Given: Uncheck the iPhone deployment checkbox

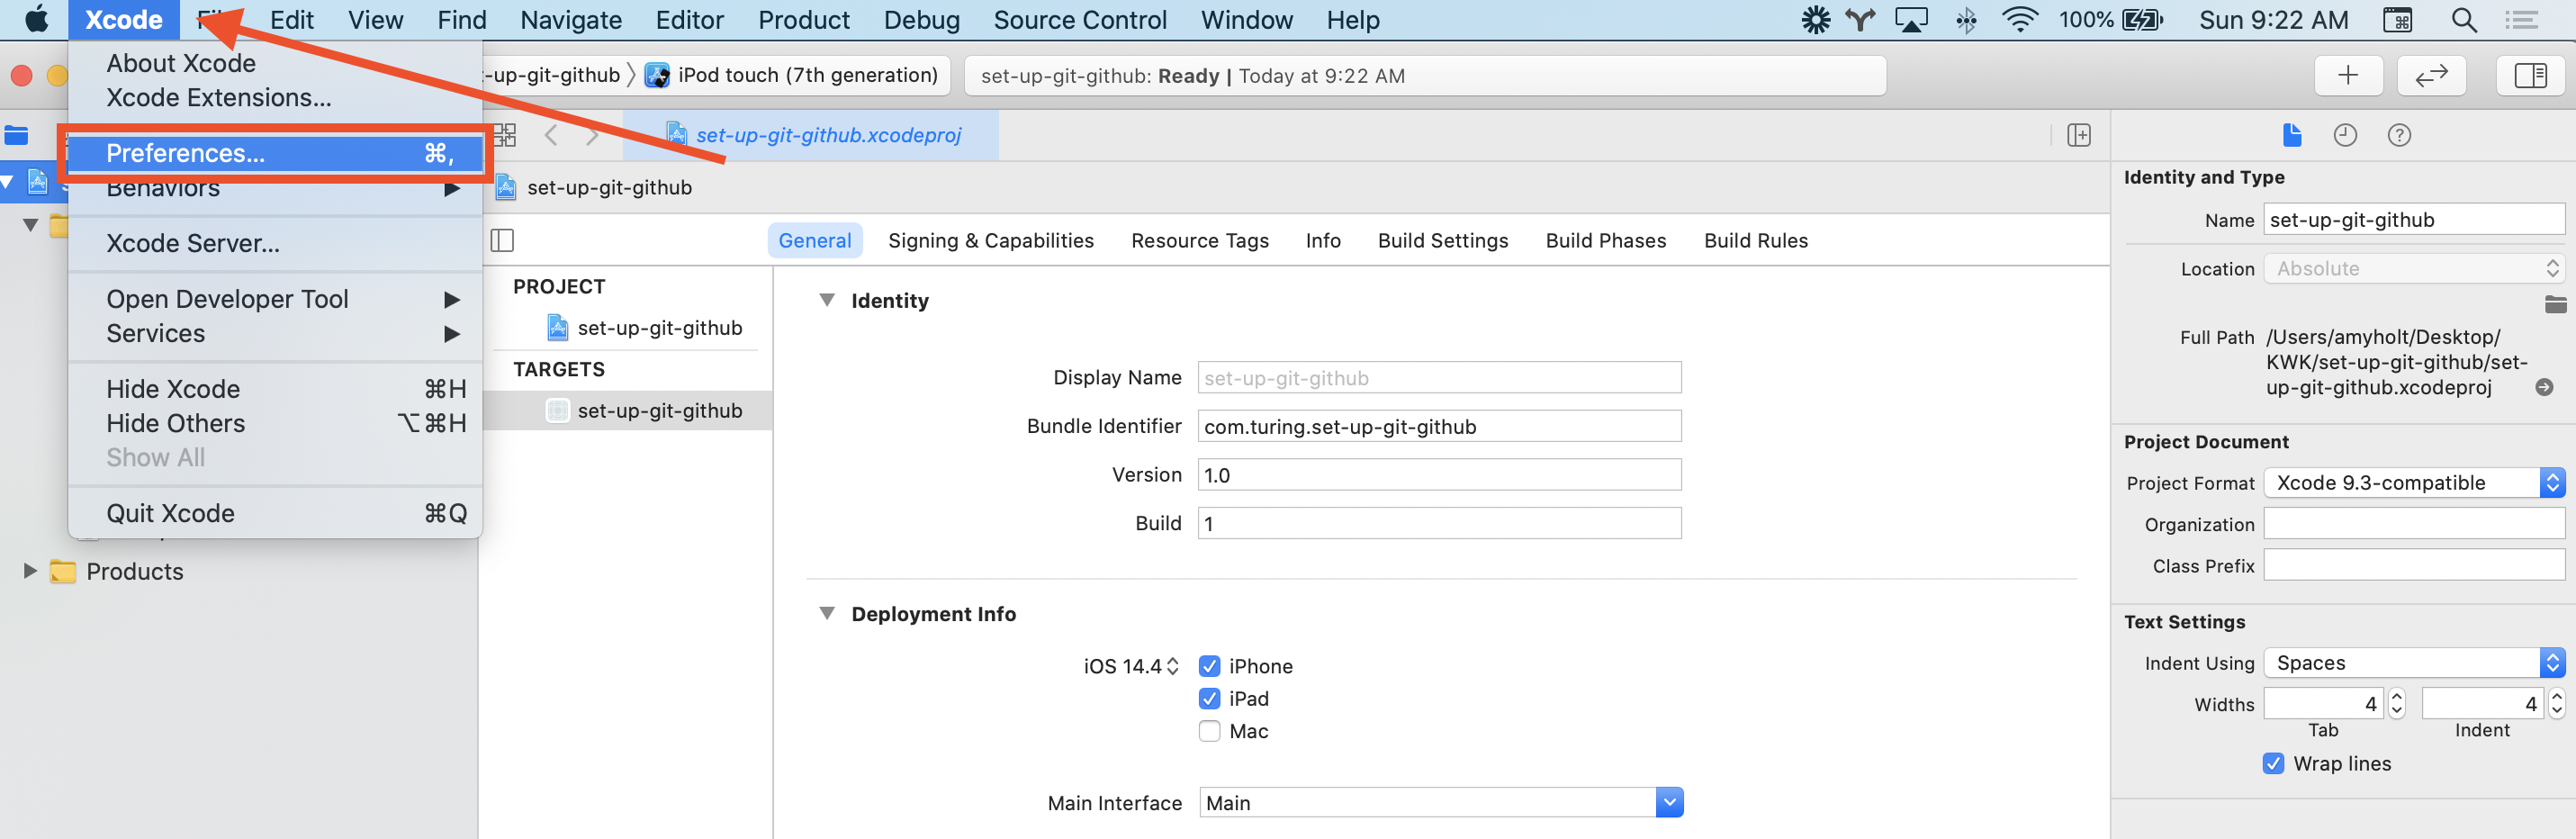Looking at the screenshot, I should click(1209, 666).
